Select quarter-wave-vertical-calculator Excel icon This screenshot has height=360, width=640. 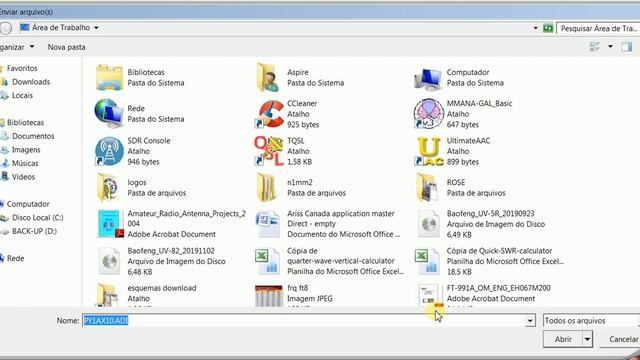tap(267, 261)
